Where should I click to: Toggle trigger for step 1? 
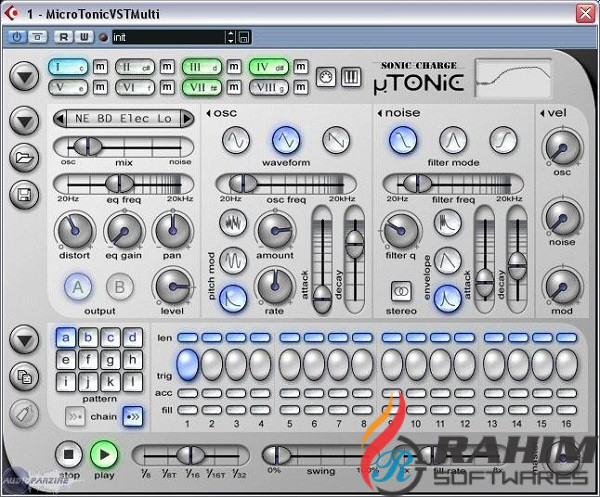click(x=188, y=364)
